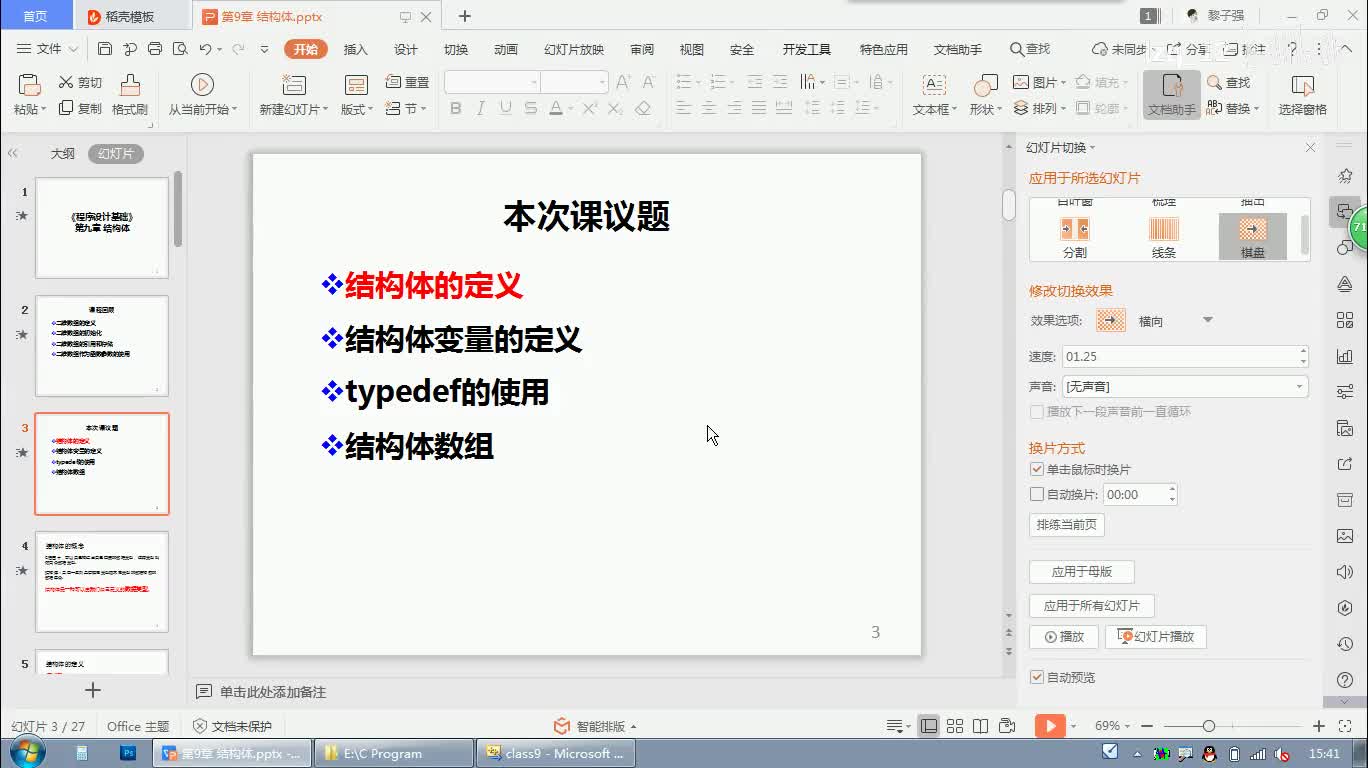Start slideshow from current slide (从当前开始)
This screenshot has width=1368, height=768.
(x=202, y=94)
